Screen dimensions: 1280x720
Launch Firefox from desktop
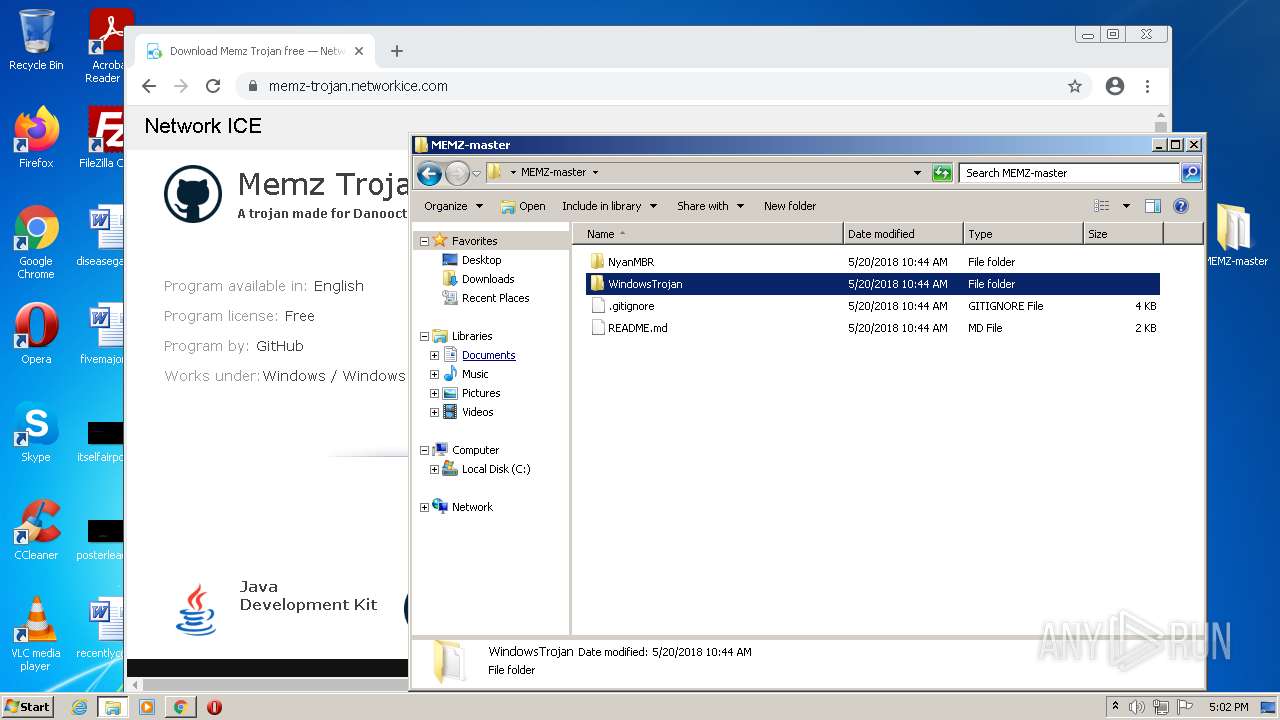[36, 137]
